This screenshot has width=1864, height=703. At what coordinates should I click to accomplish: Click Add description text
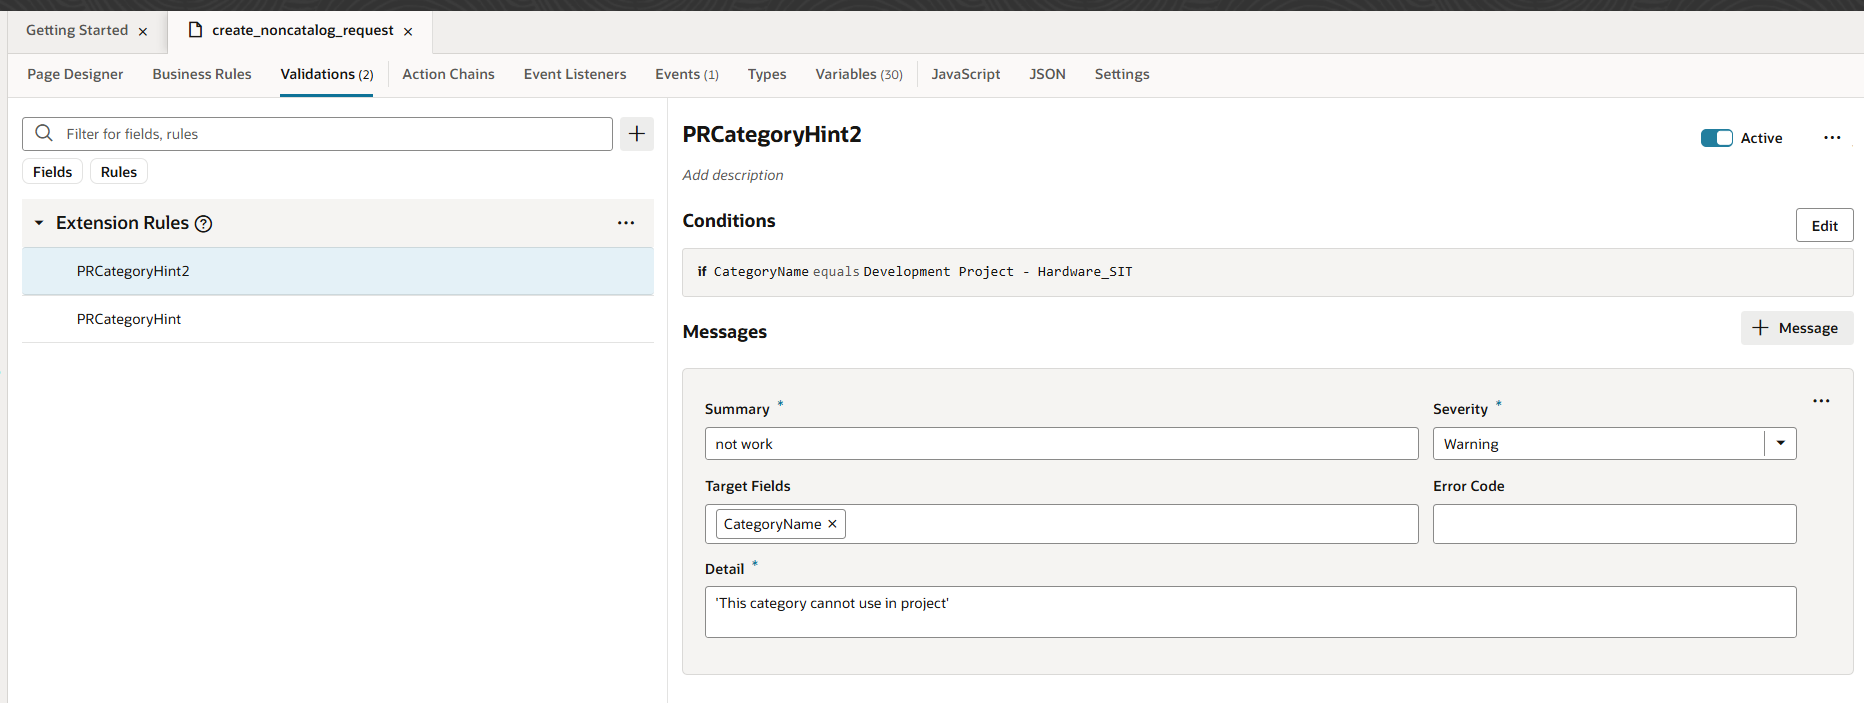733,175
